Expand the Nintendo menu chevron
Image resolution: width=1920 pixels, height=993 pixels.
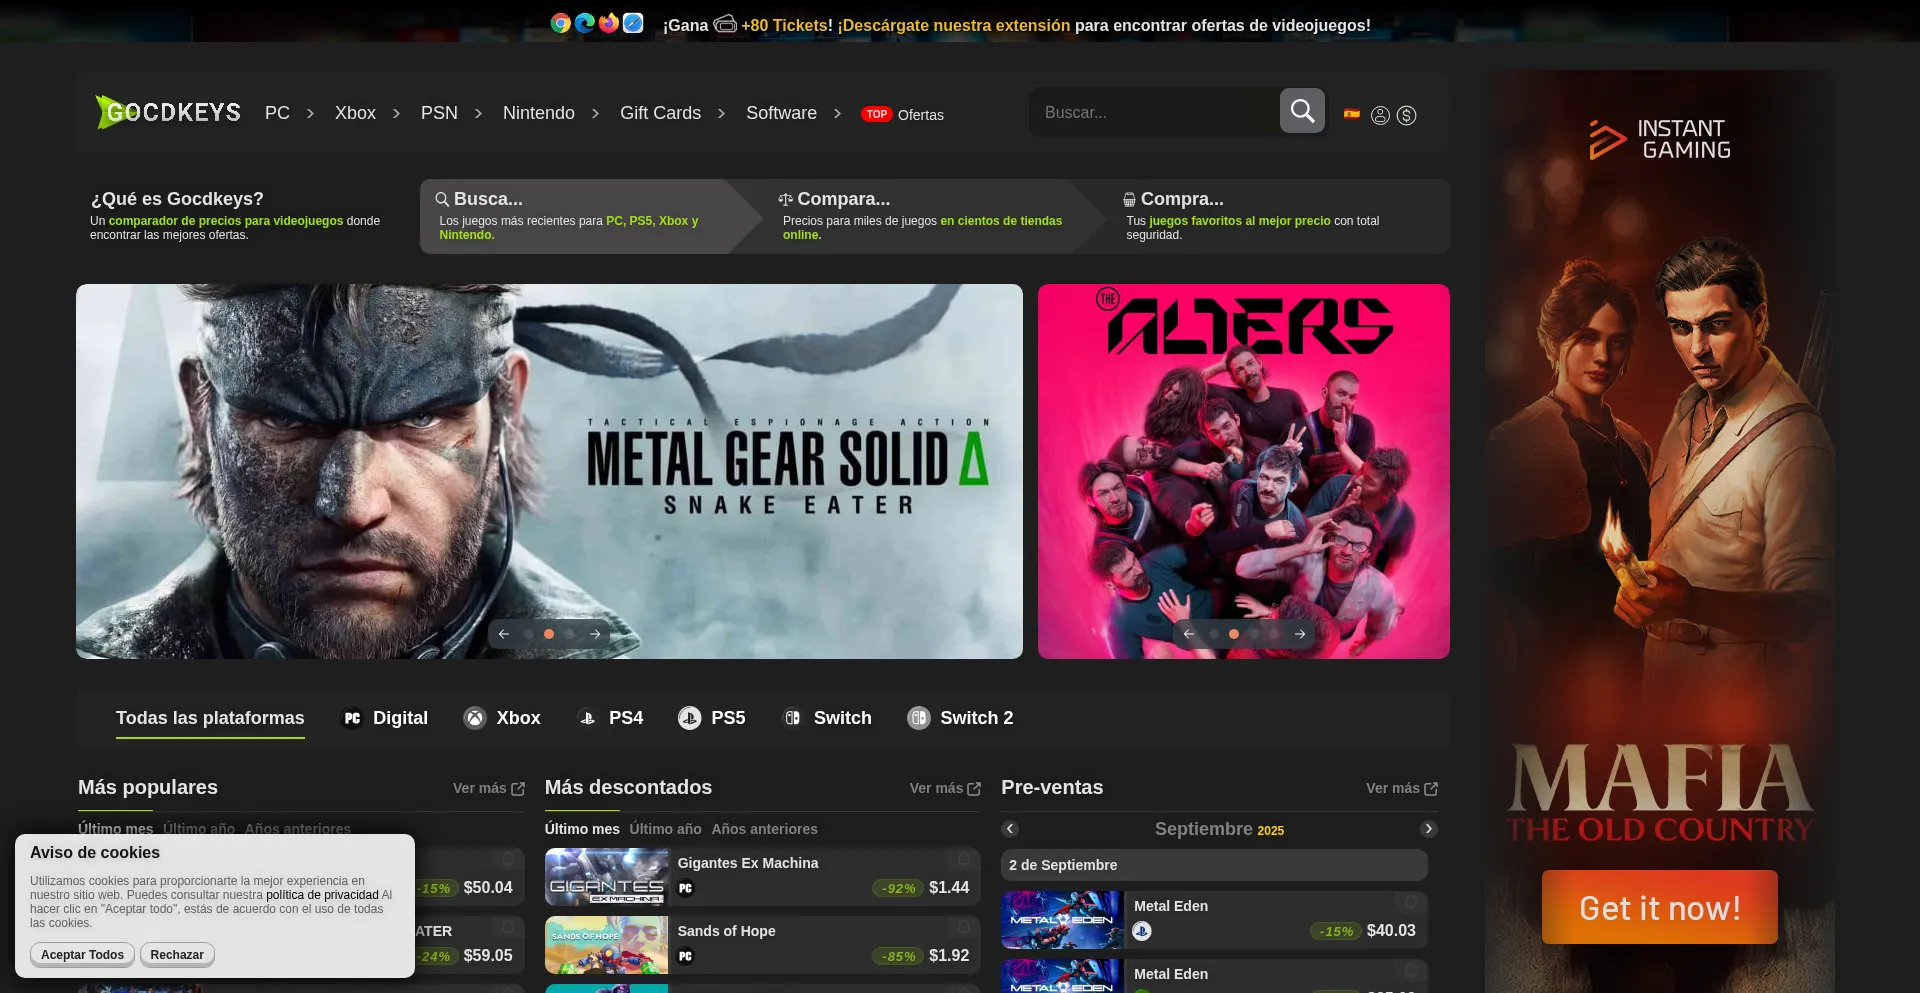[595, 114]
